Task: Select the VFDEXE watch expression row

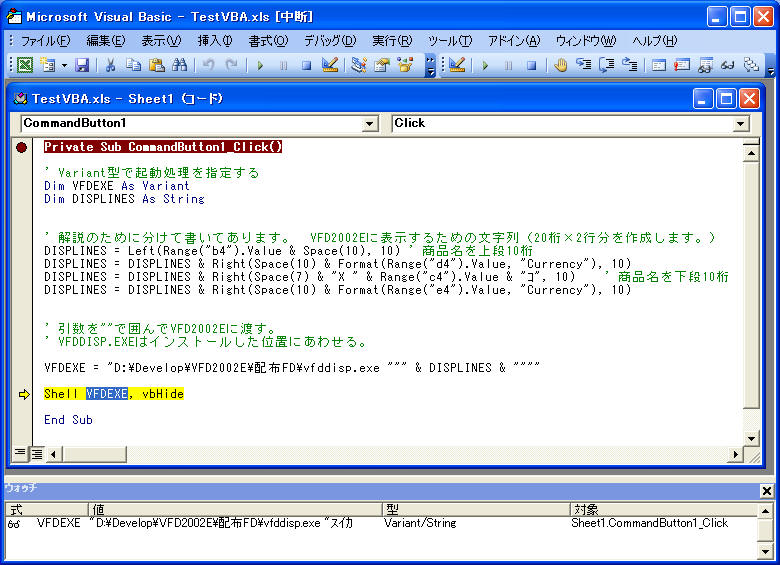Action: coord(380,523)
